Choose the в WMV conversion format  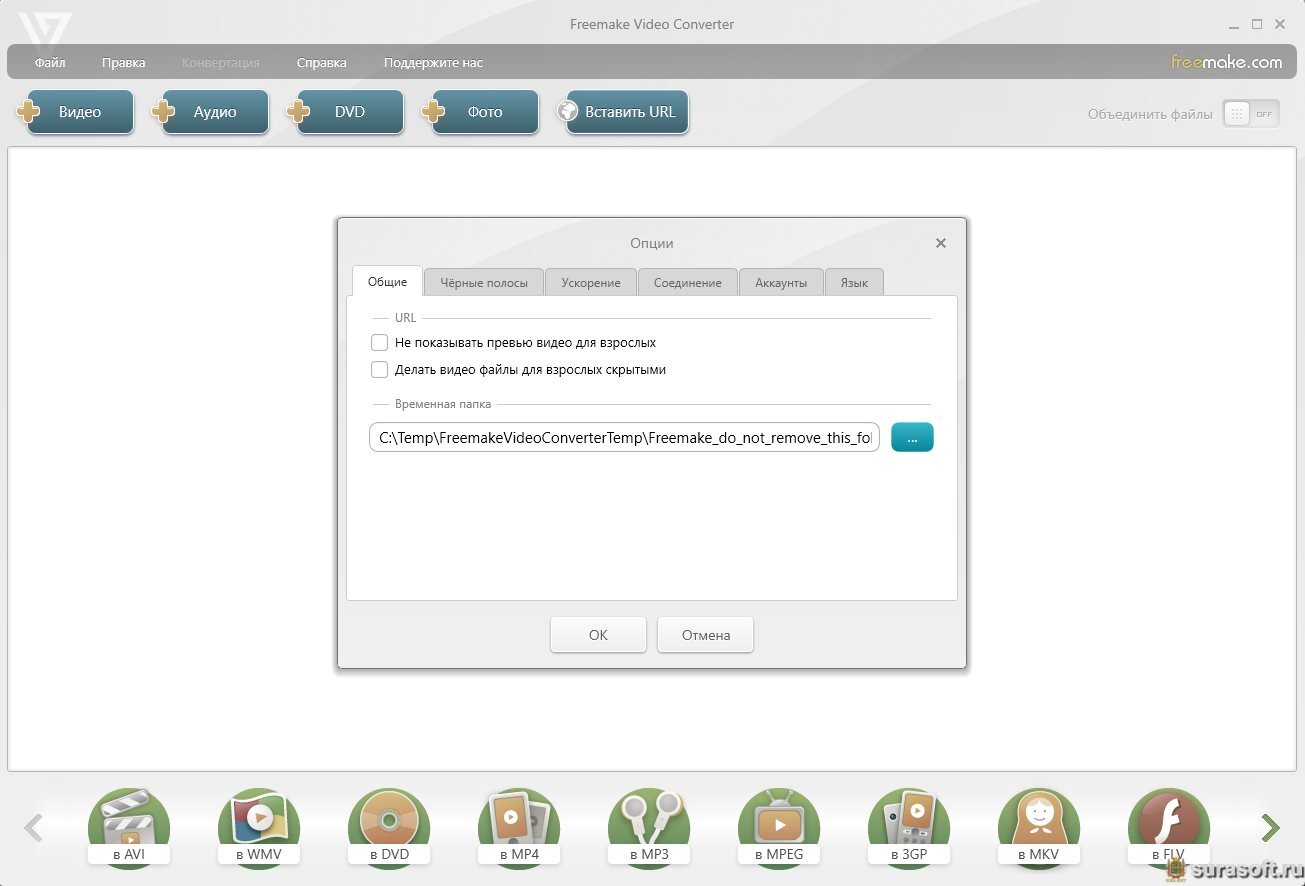[x=259, y=828]
